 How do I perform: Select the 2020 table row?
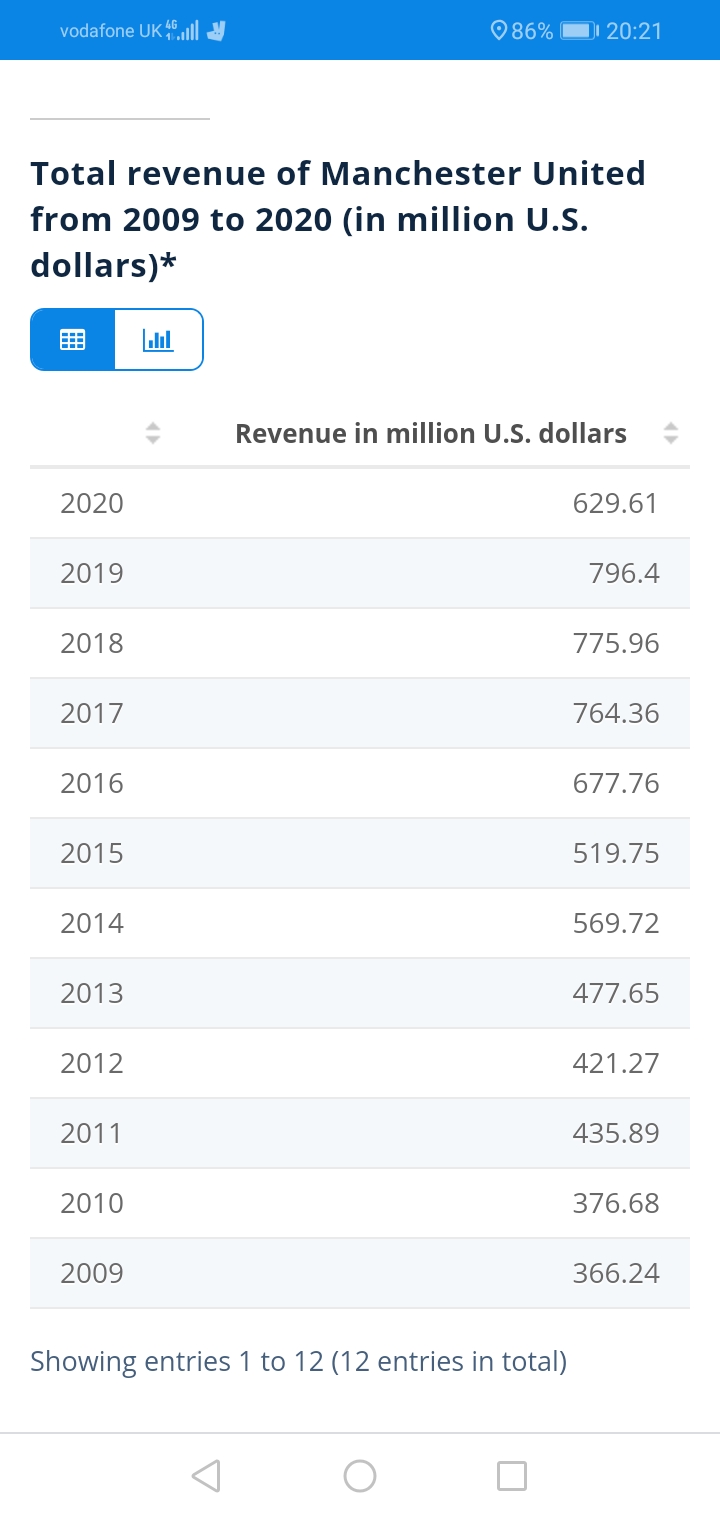click(360, 503)
